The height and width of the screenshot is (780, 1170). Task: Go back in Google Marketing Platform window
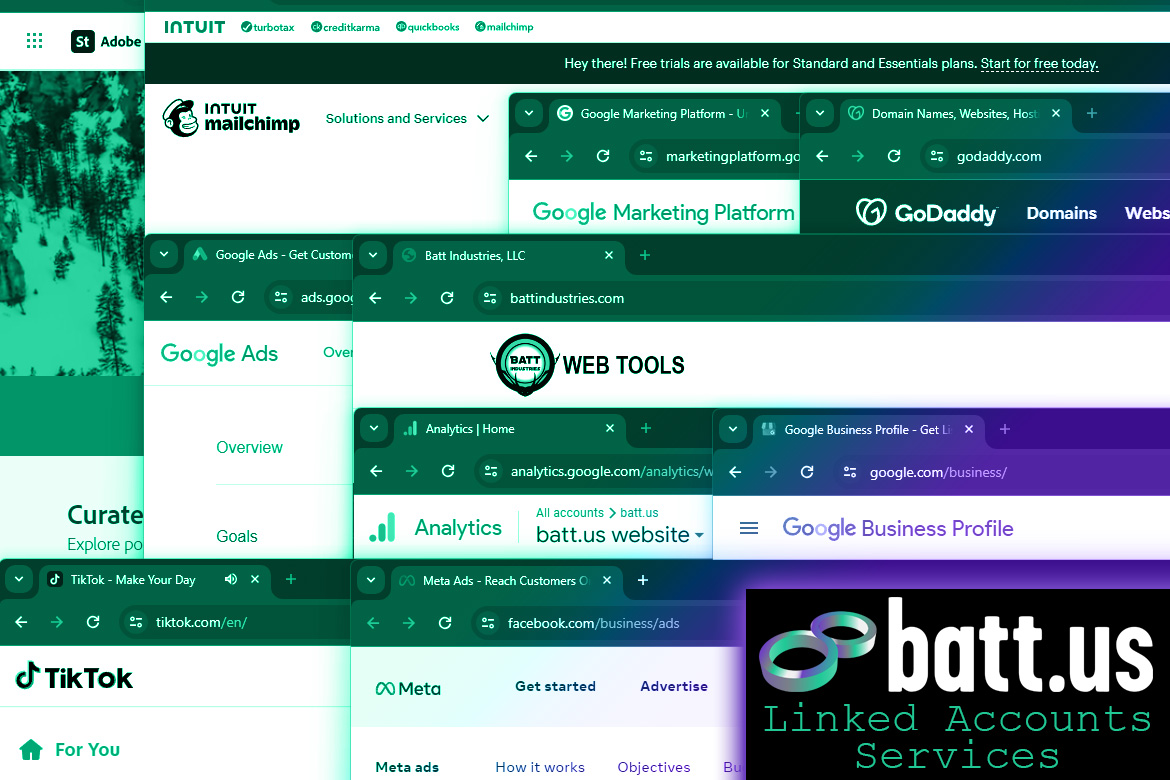point(531,156)
